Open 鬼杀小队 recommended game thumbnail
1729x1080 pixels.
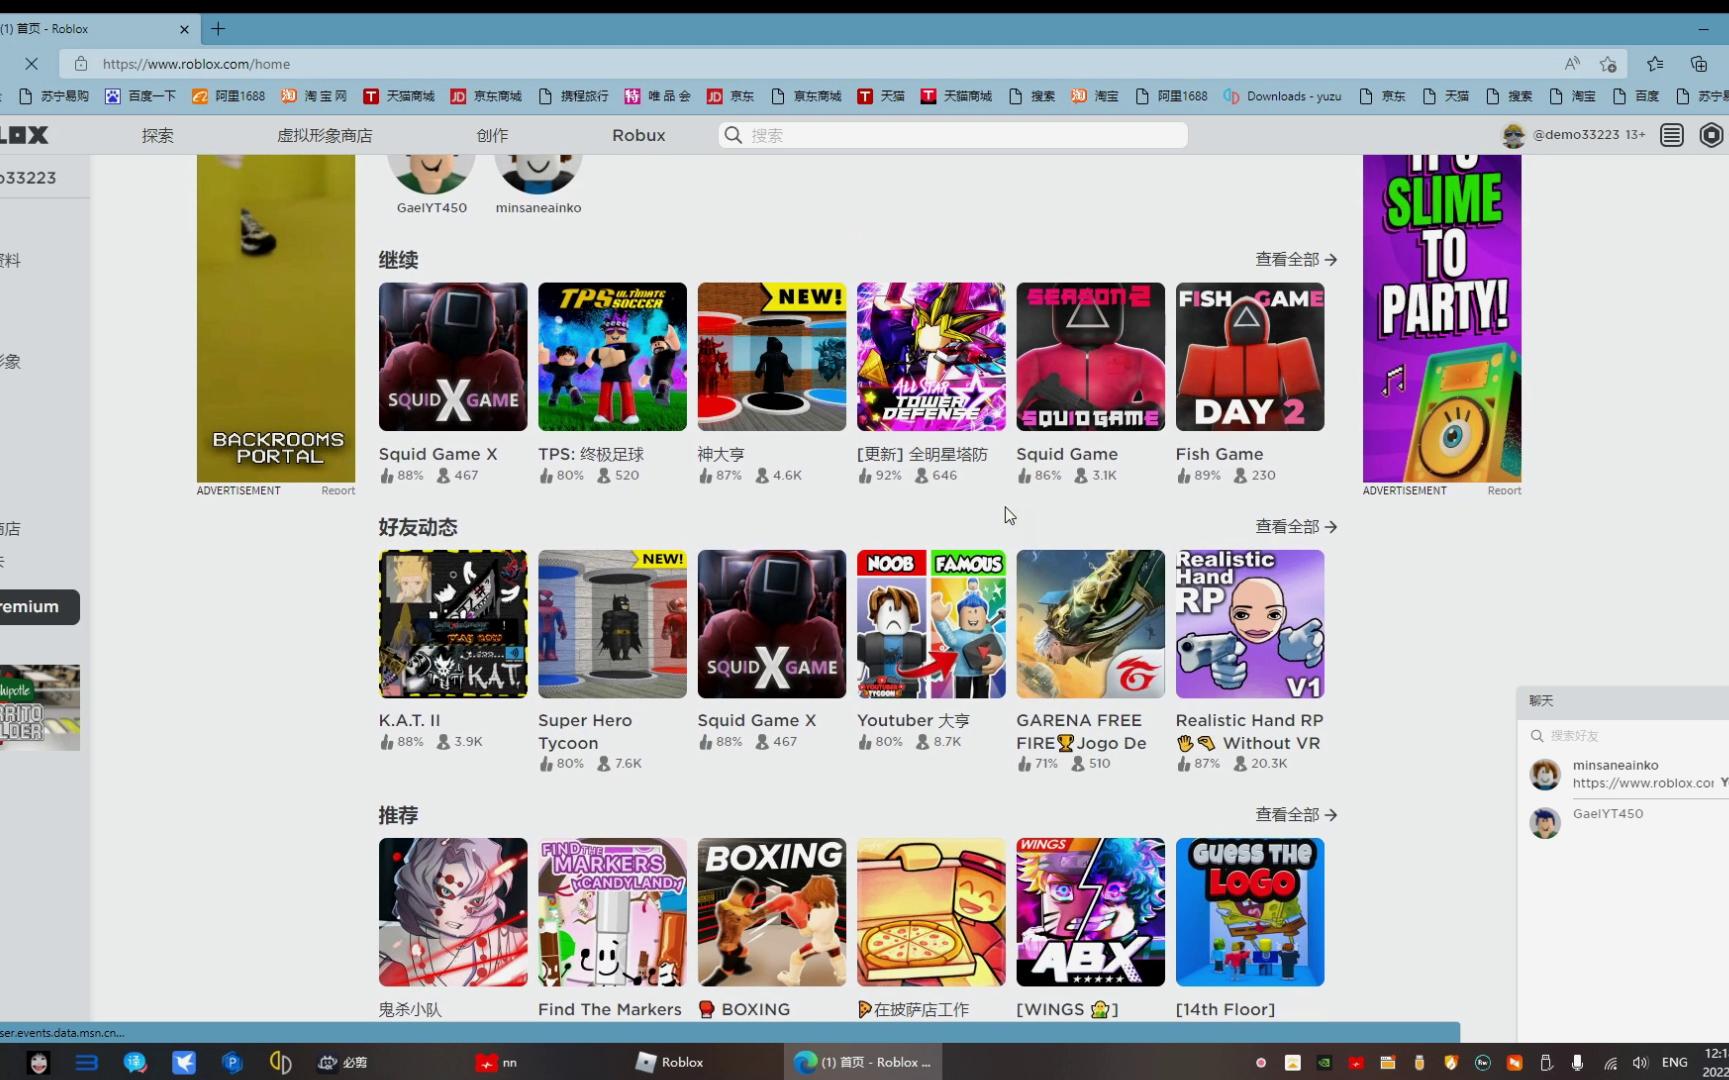tap(453, 912)
